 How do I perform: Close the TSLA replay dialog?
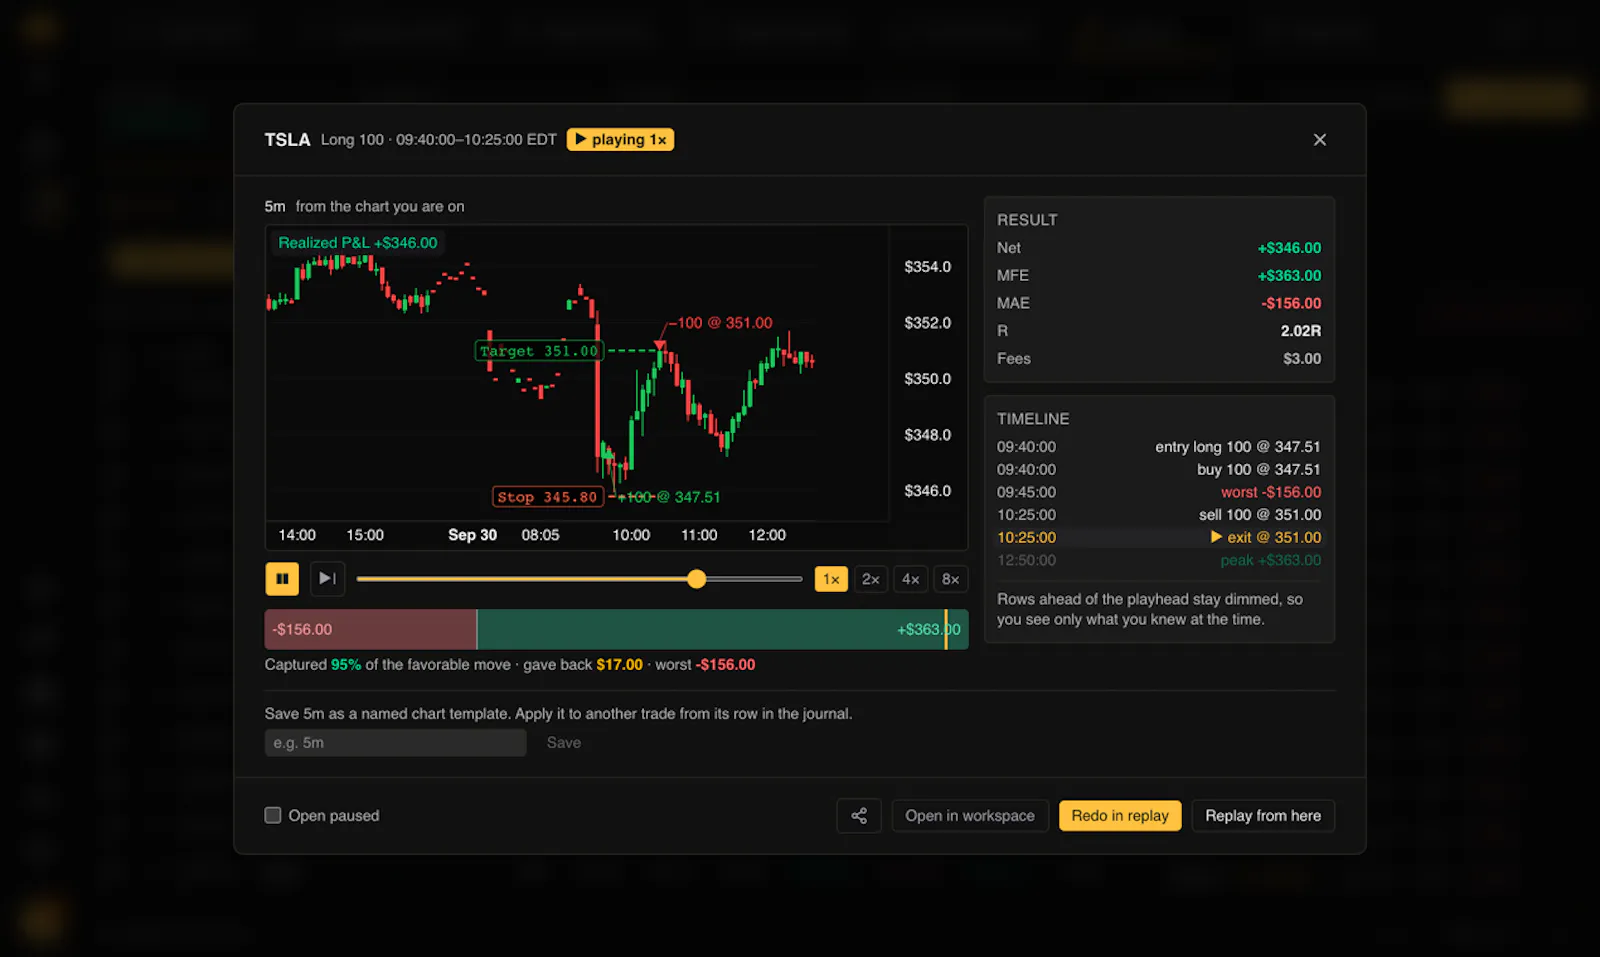click(1320, 140)
